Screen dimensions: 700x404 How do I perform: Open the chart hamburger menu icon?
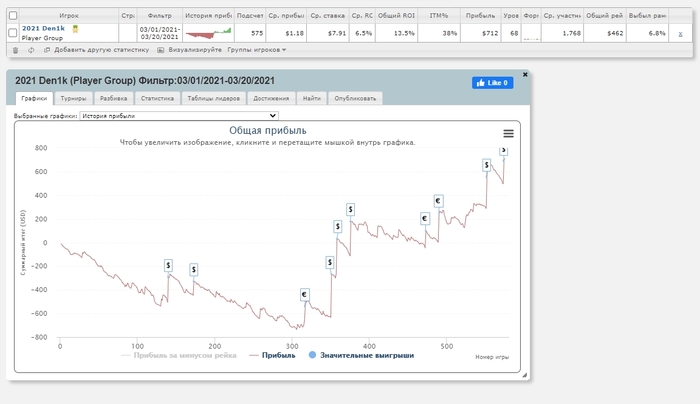coord(508,133)
